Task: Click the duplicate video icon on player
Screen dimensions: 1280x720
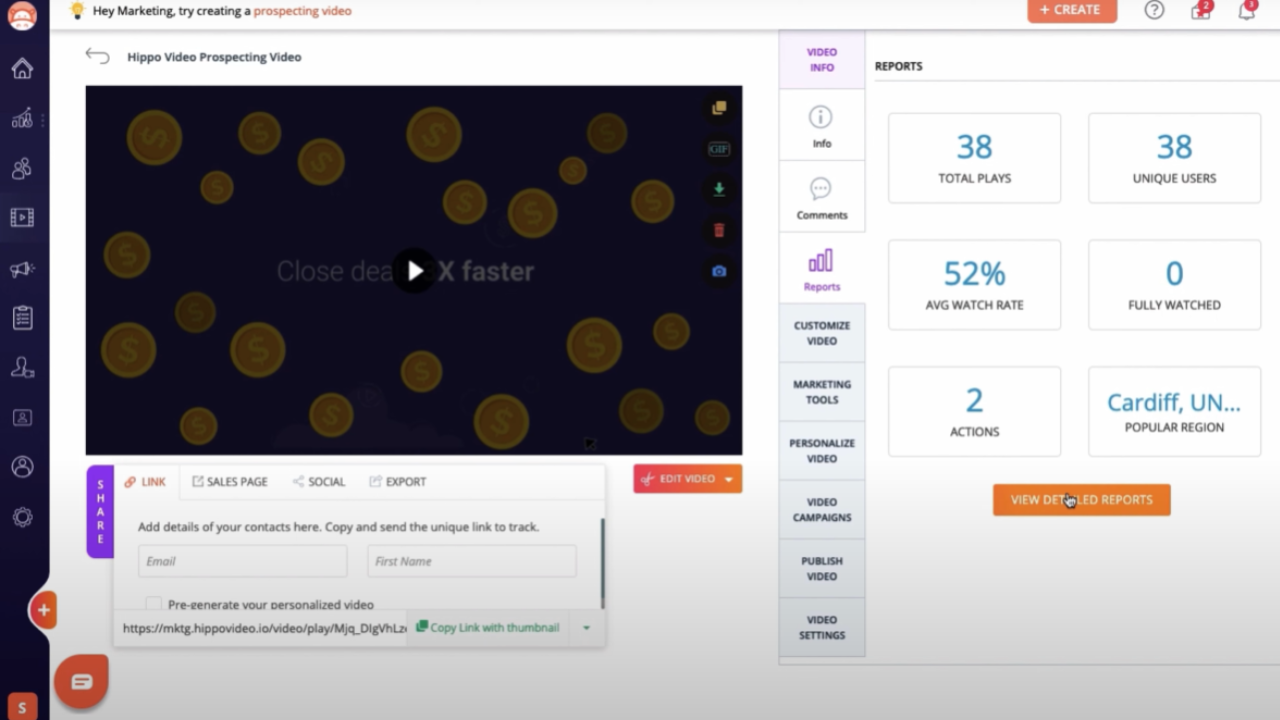Action: pyautogui.click(x=719, y=108)
